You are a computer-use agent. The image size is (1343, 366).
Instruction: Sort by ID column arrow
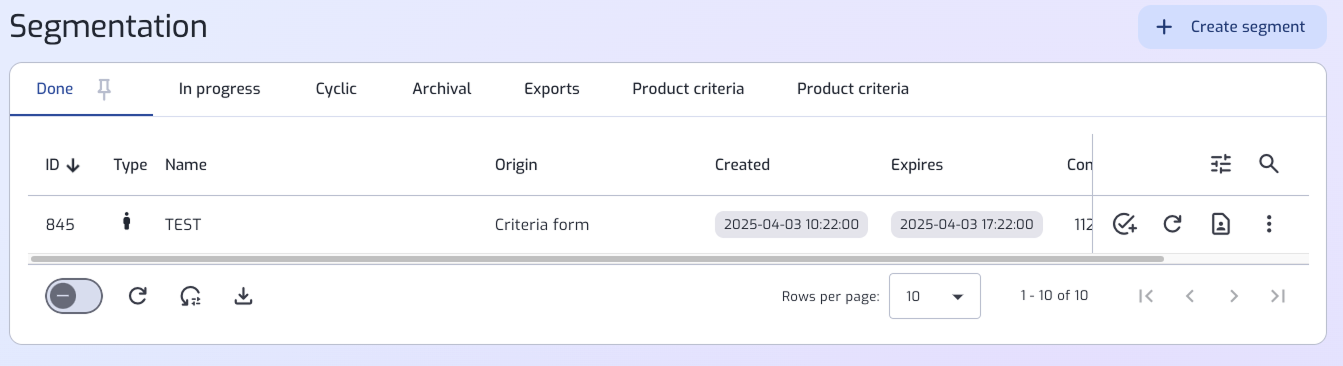point(73,165)
